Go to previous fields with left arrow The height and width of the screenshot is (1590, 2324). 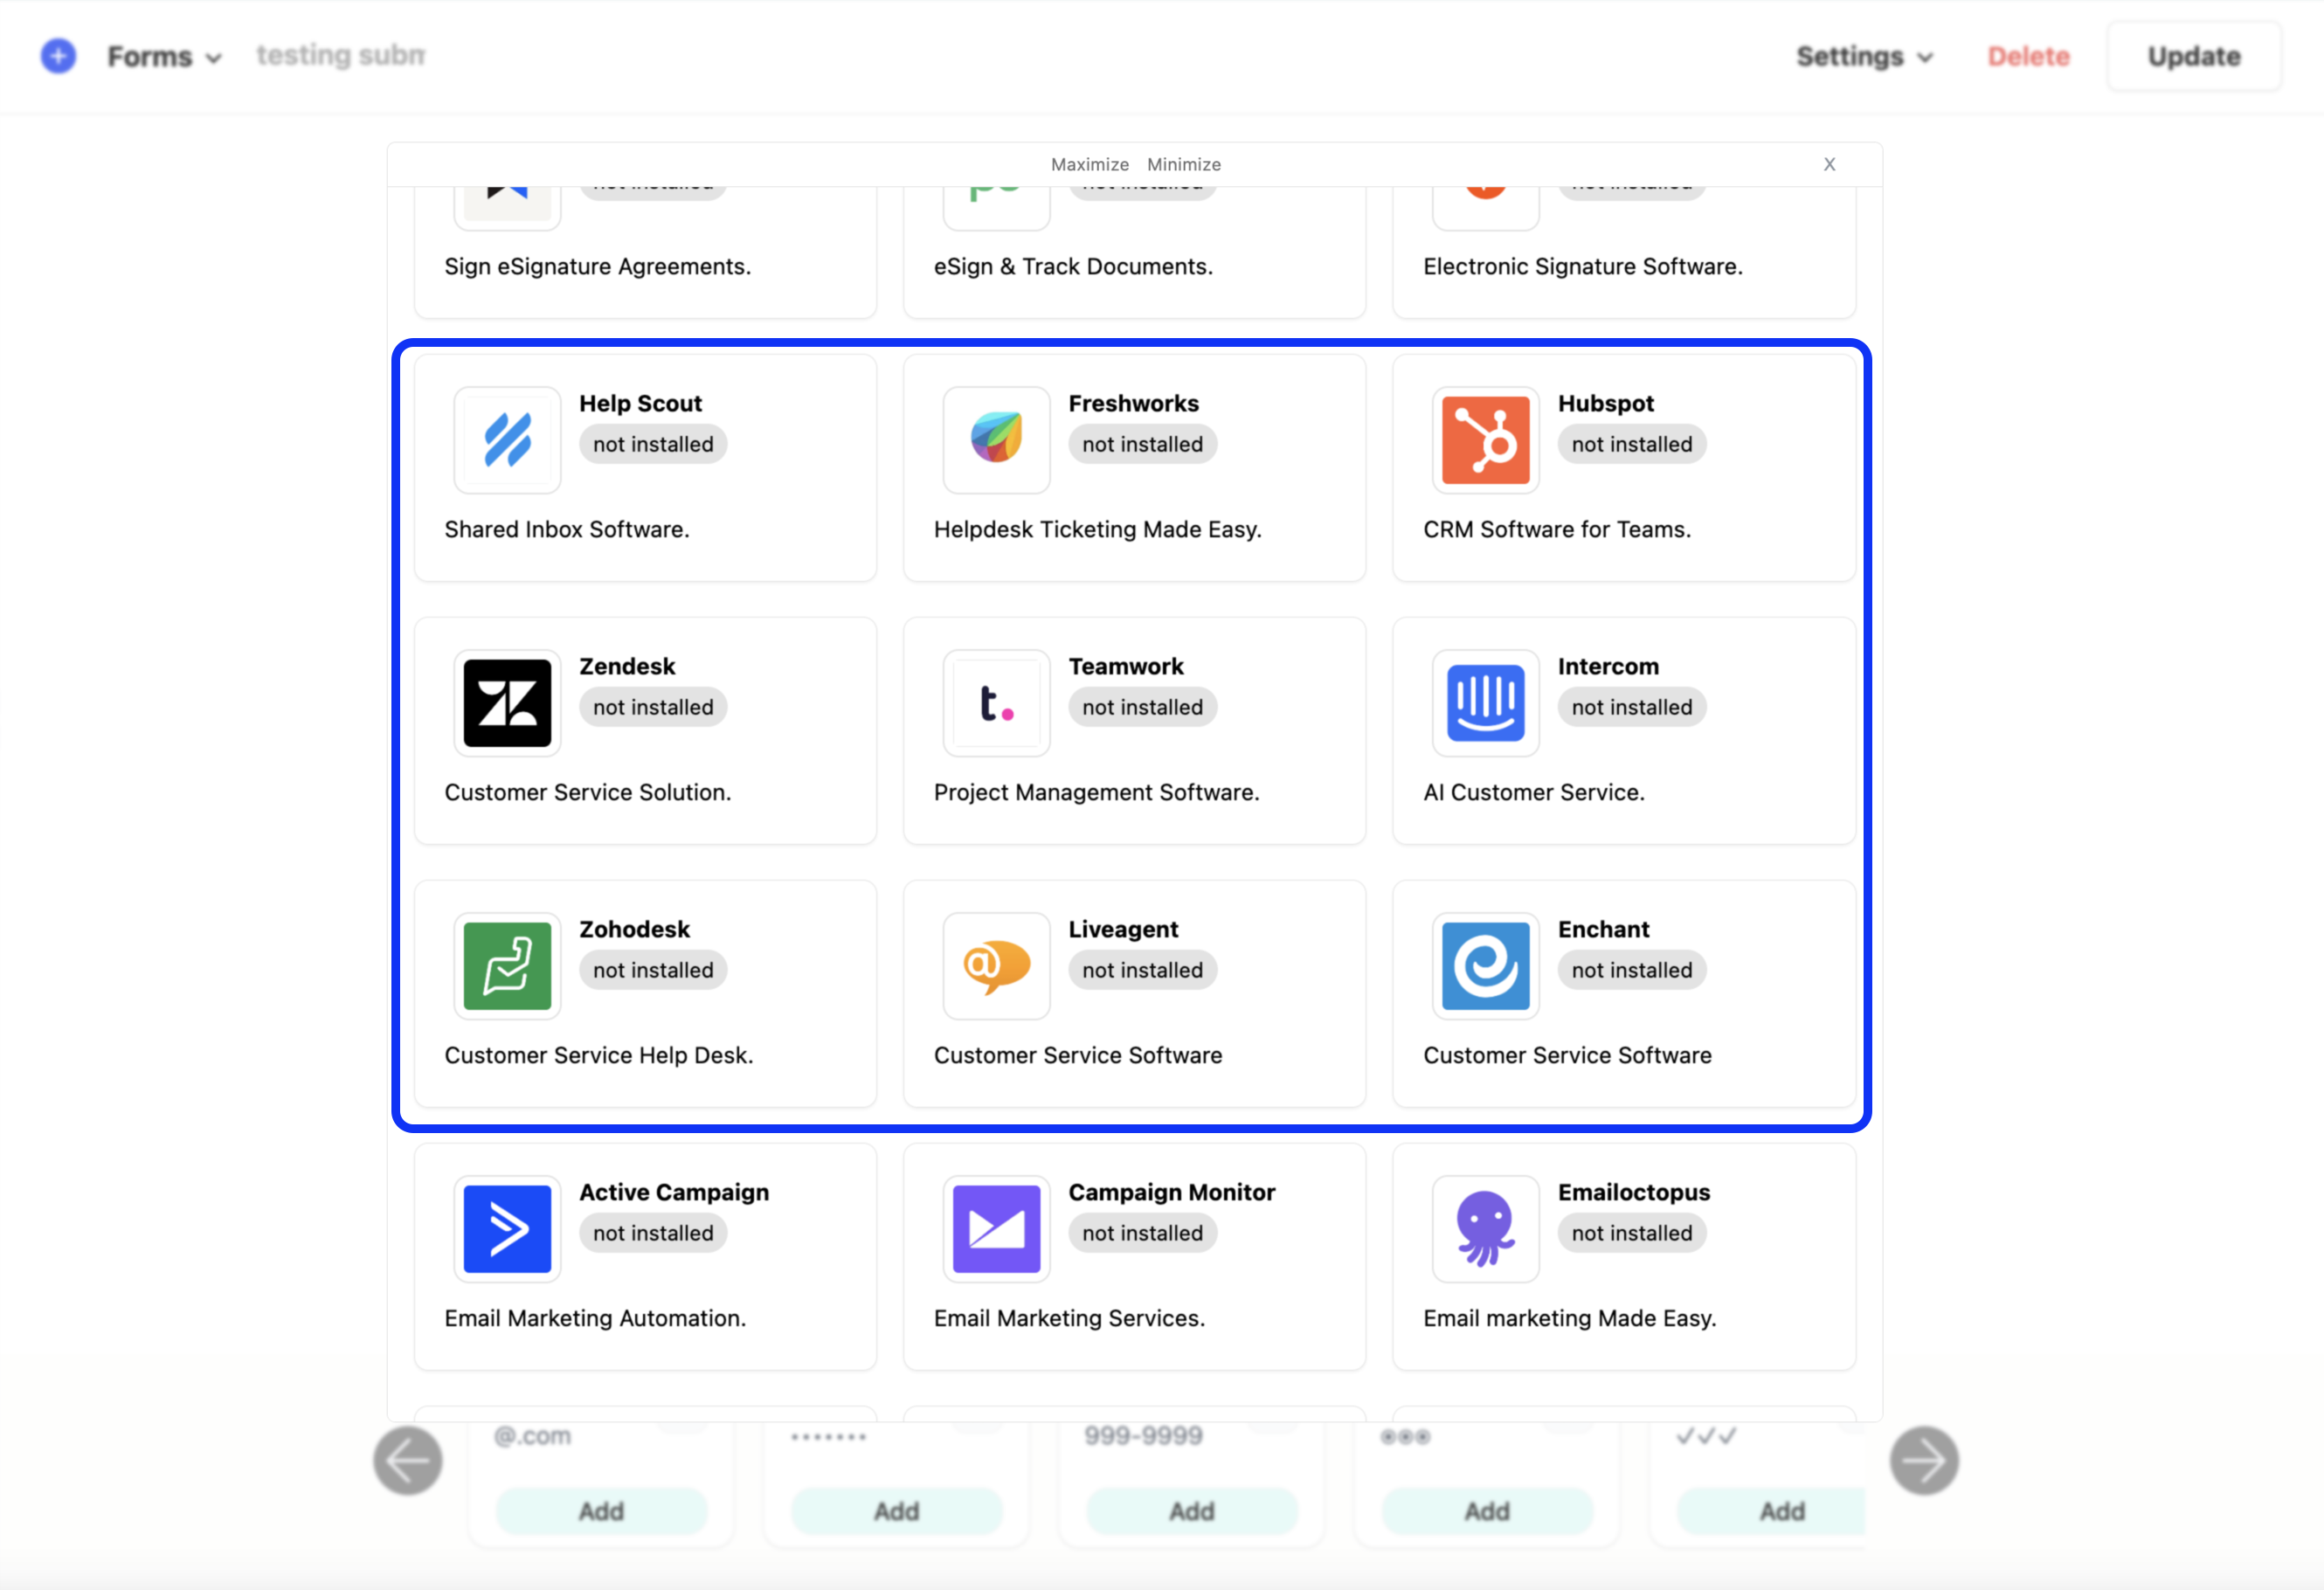(x=408, y=1461)
